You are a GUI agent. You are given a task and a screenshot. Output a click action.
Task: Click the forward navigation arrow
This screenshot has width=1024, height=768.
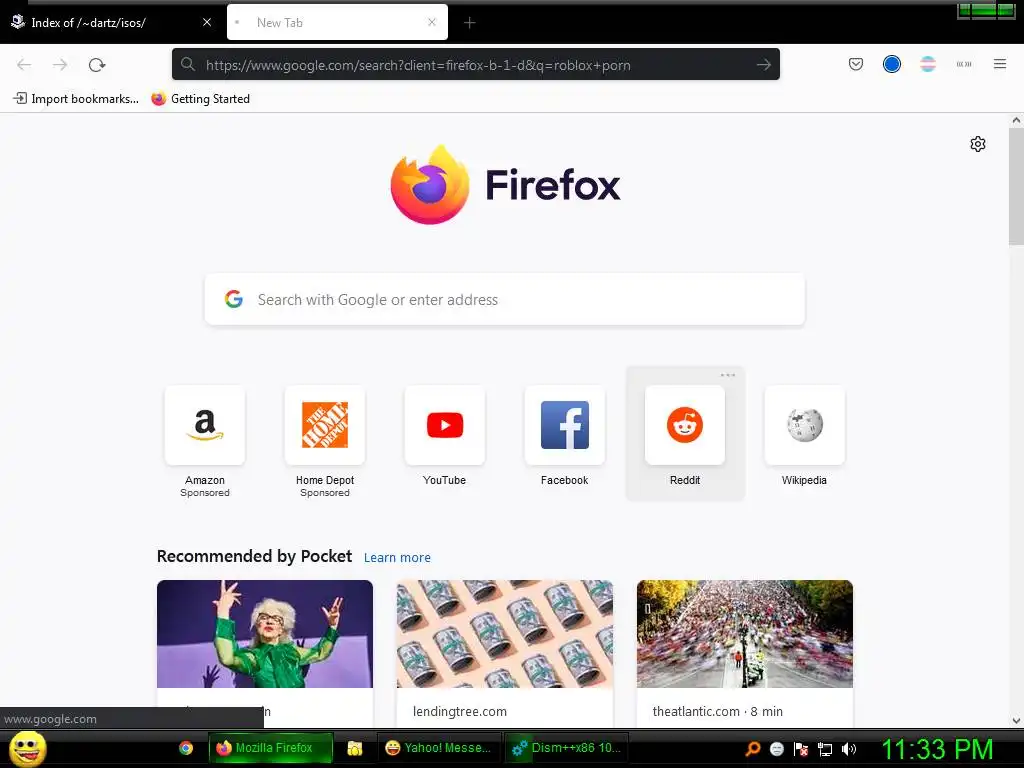pos(60,65)
